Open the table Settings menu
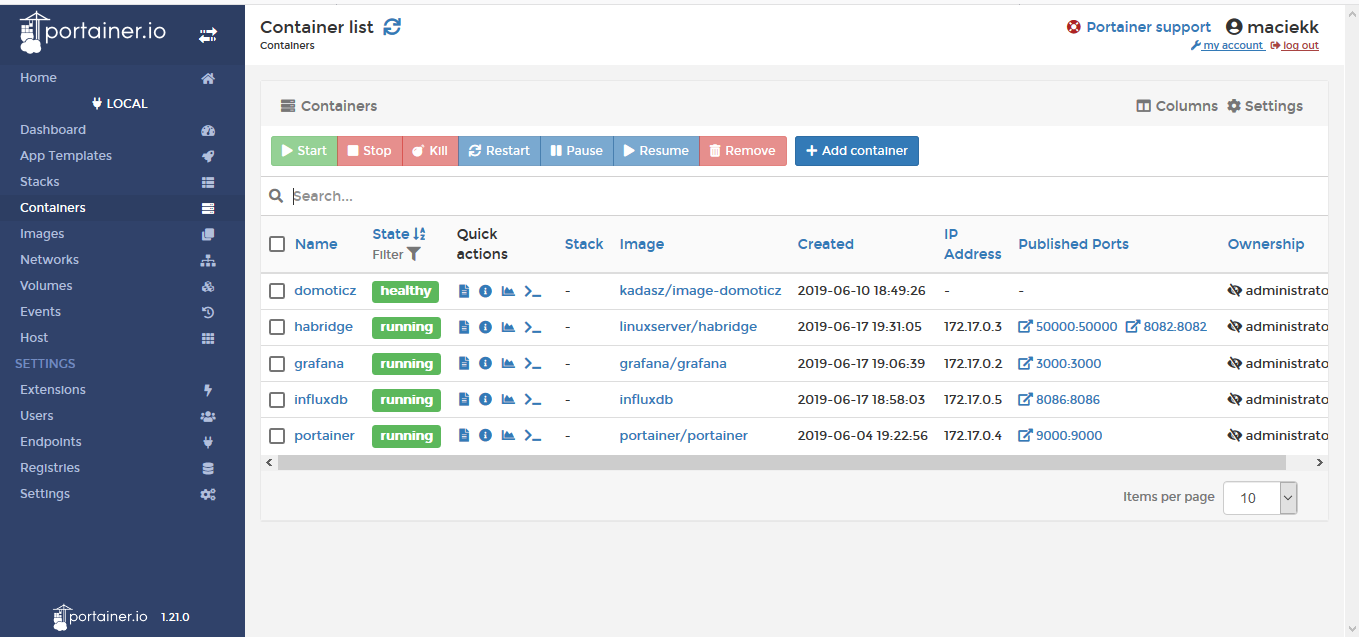This screenshot has width=1359, height=637. pos(1265,106)
